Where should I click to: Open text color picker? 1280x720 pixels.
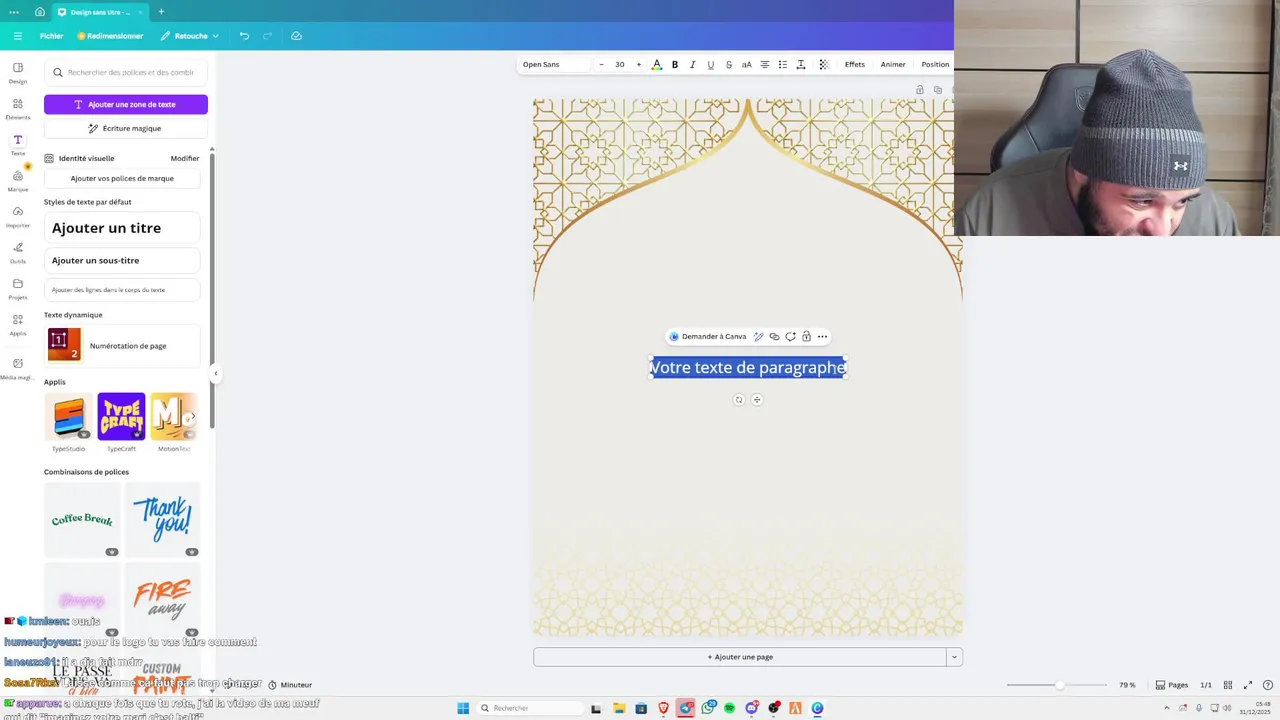click(x=657, y=64)
